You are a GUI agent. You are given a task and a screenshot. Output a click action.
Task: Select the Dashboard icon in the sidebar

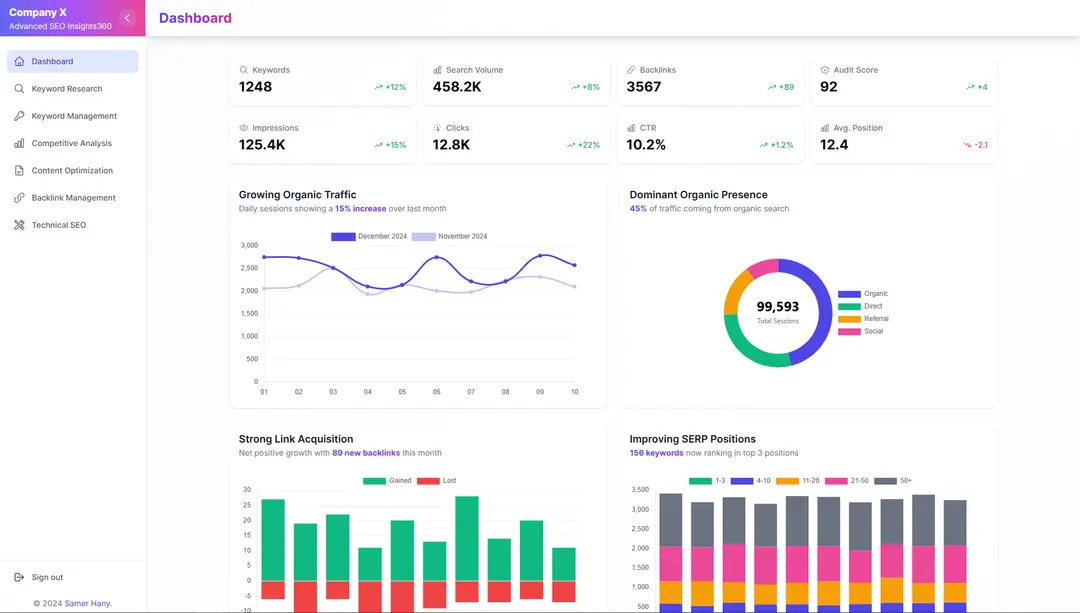pos(19,61)
